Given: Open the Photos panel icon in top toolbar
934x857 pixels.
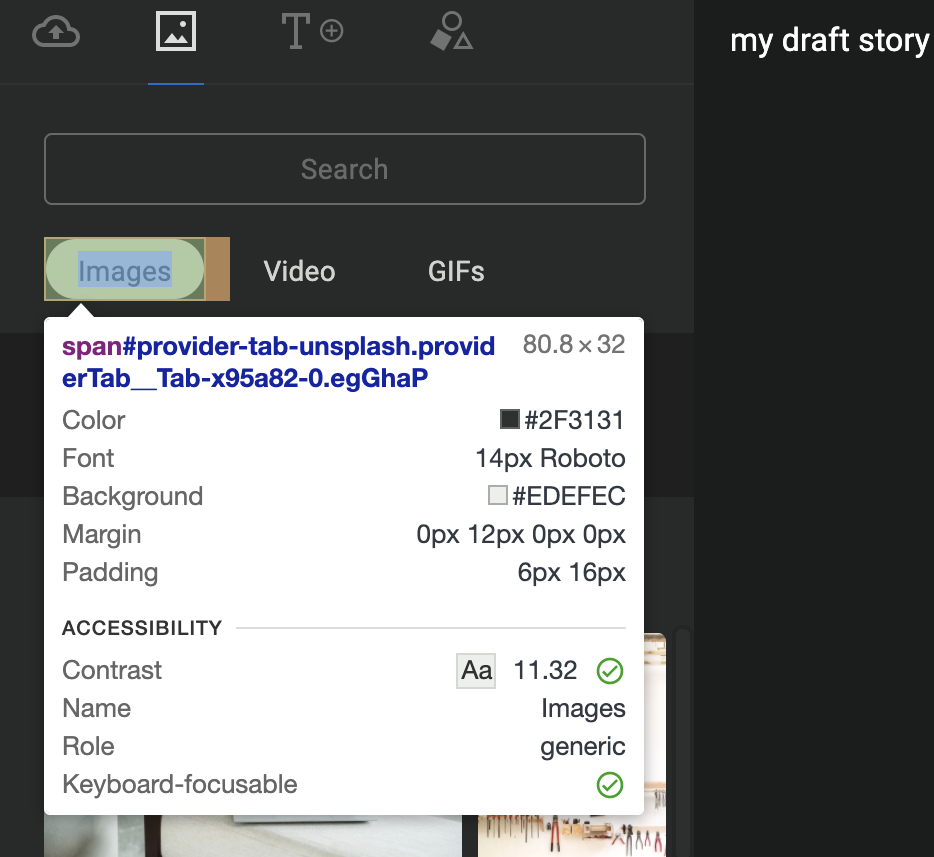Looking at the screenshot, I should (177, 31).
